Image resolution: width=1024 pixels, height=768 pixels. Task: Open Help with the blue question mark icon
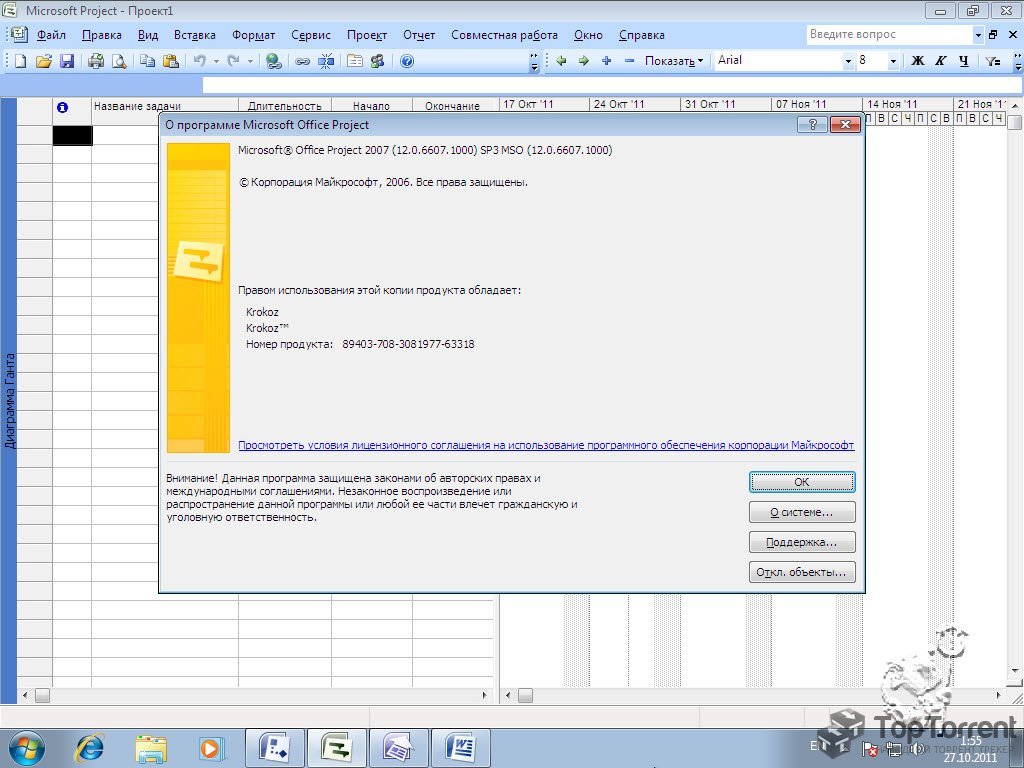pos(407,61)
